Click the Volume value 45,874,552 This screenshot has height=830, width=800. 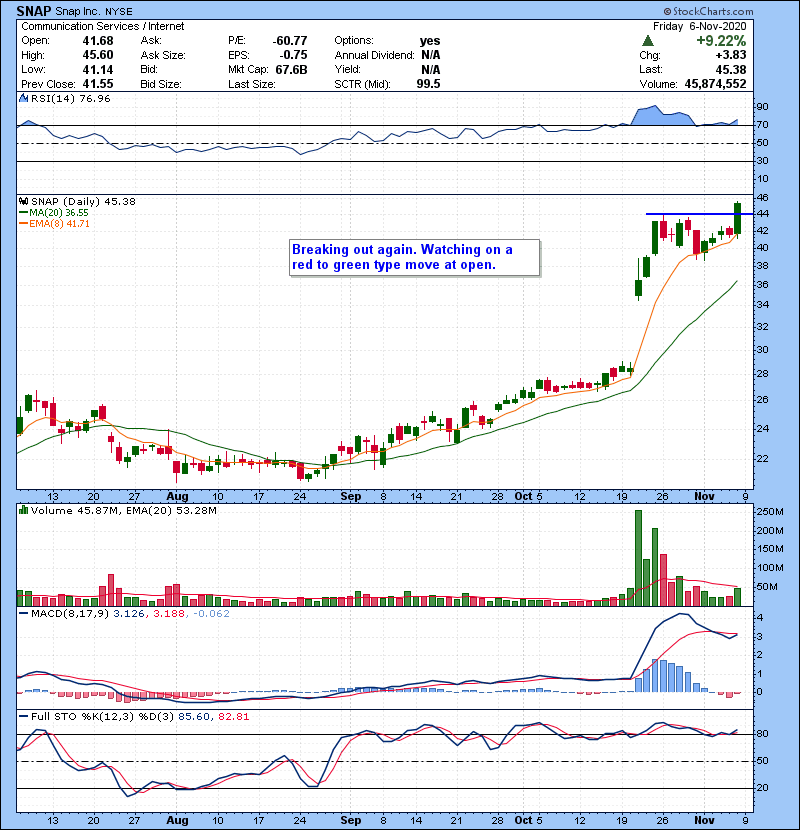(x=715, y=84)
